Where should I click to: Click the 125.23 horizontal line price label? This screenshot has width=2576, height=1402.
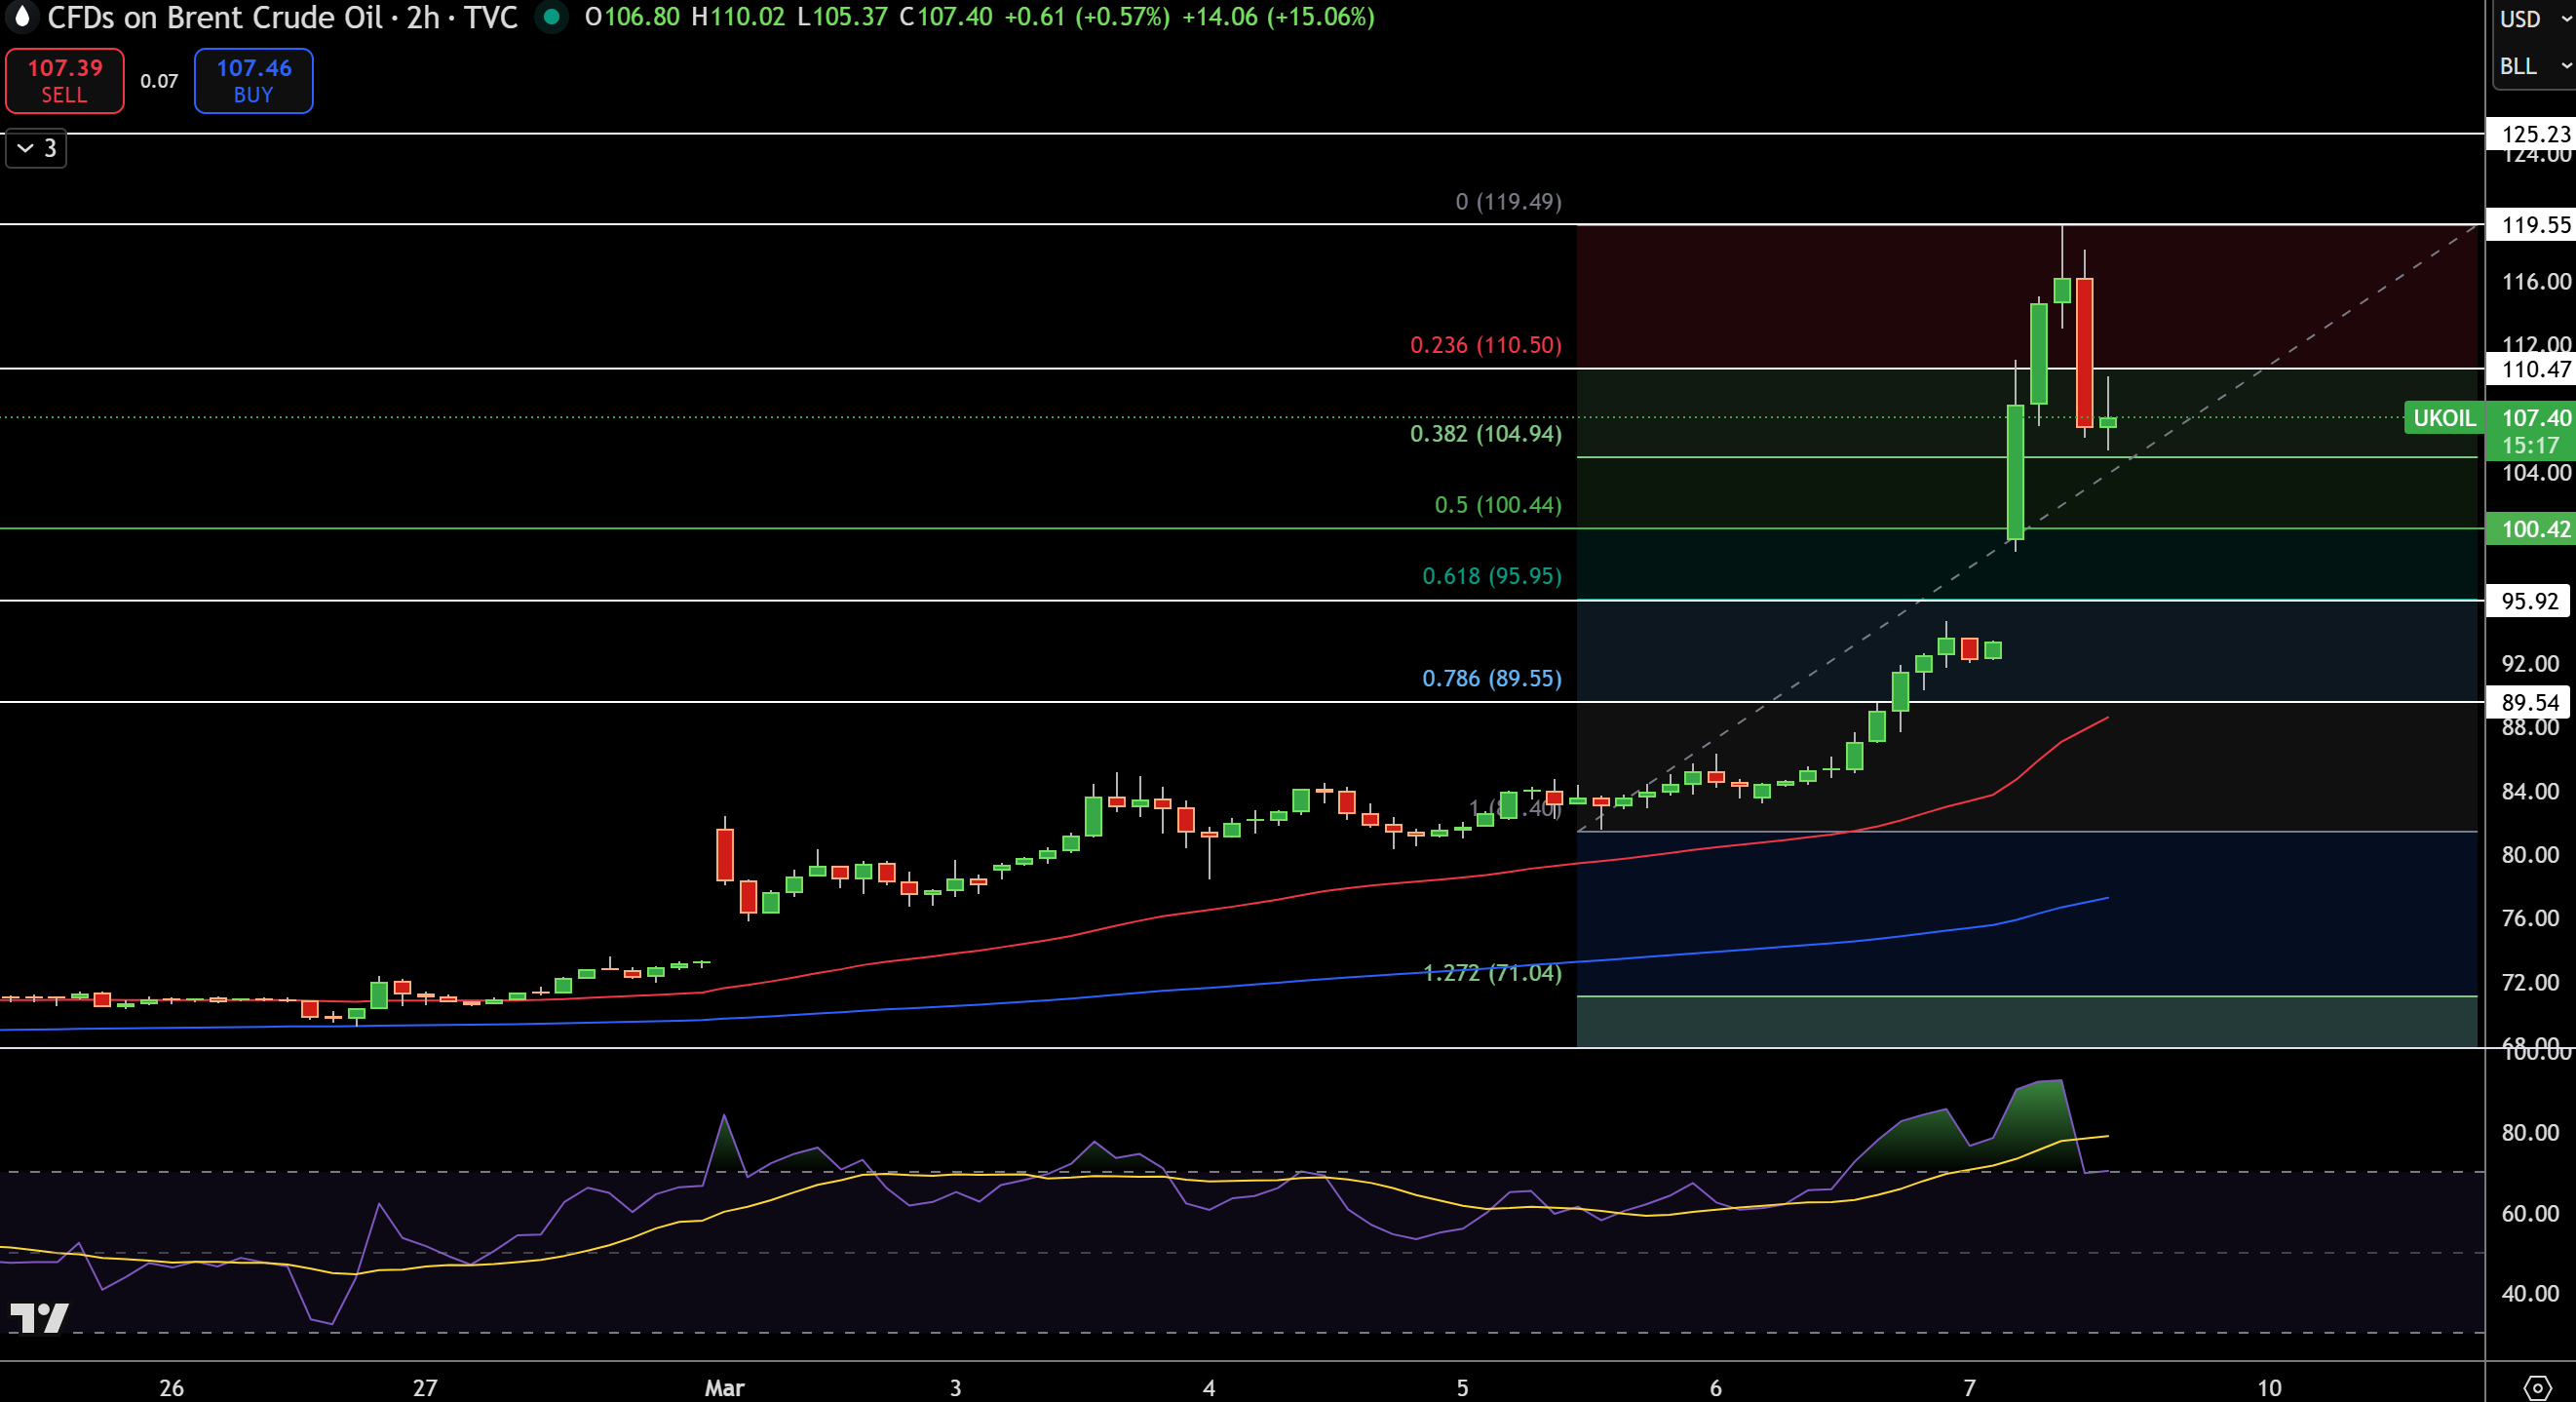[x=2531, y=133]
